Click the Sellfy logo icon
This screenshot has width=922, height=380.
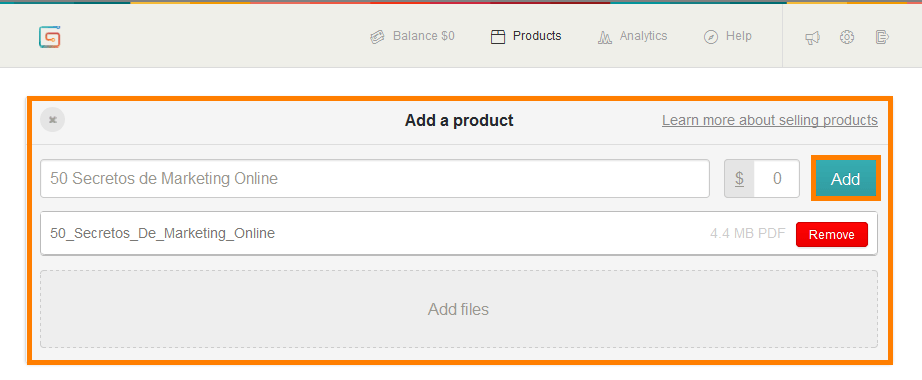(x=50, y=37)
